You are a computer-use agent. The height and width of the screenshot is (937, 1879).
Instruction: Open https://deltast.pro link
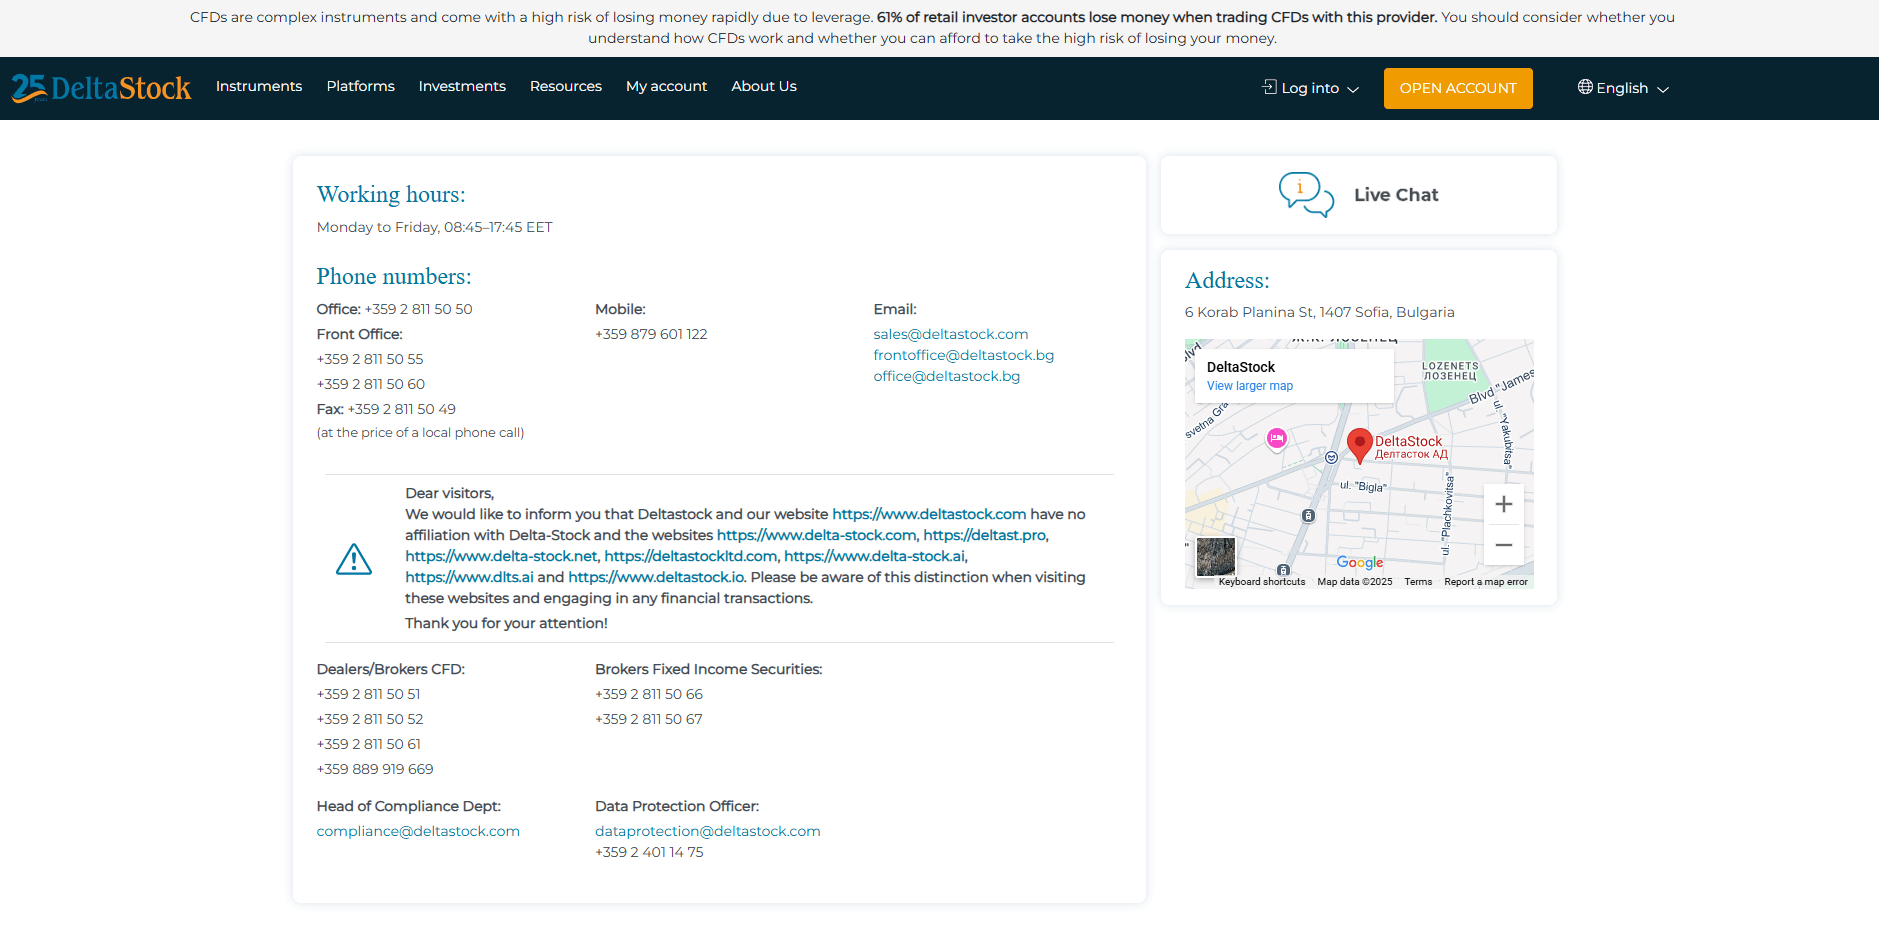point(984,535)
